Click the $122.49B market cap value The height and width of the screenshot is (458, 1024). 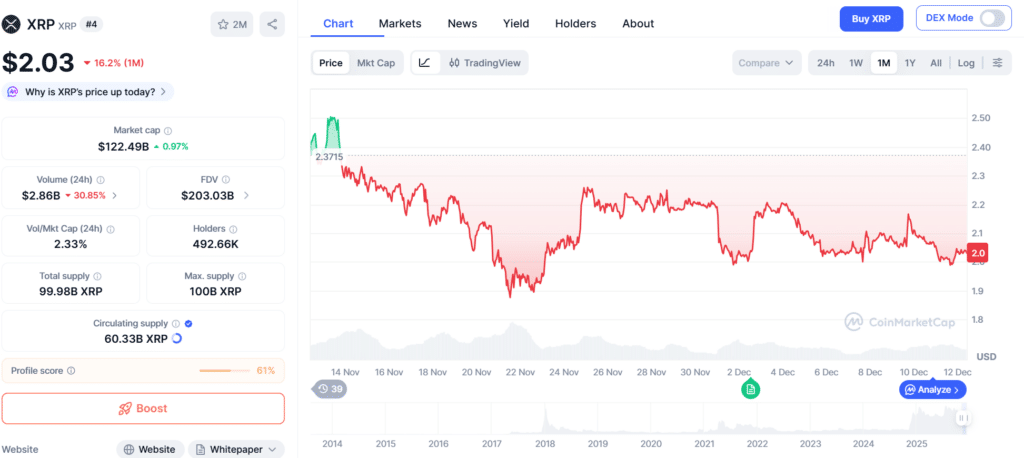[123, 146]
